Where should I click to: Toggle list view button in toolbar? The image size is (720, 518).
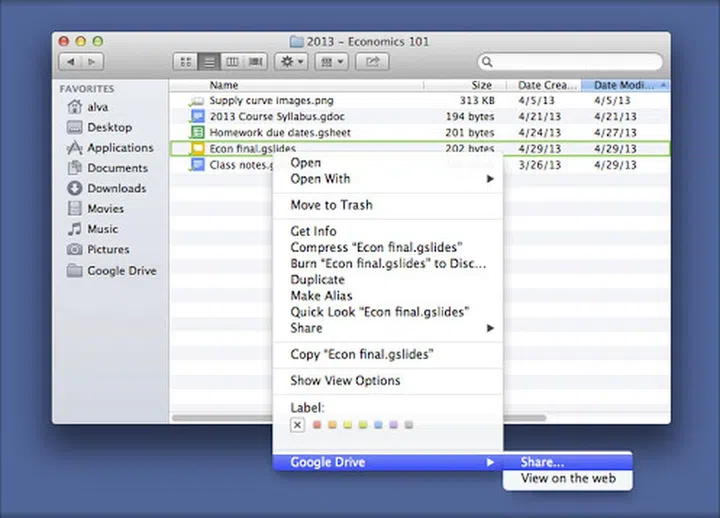208,62
